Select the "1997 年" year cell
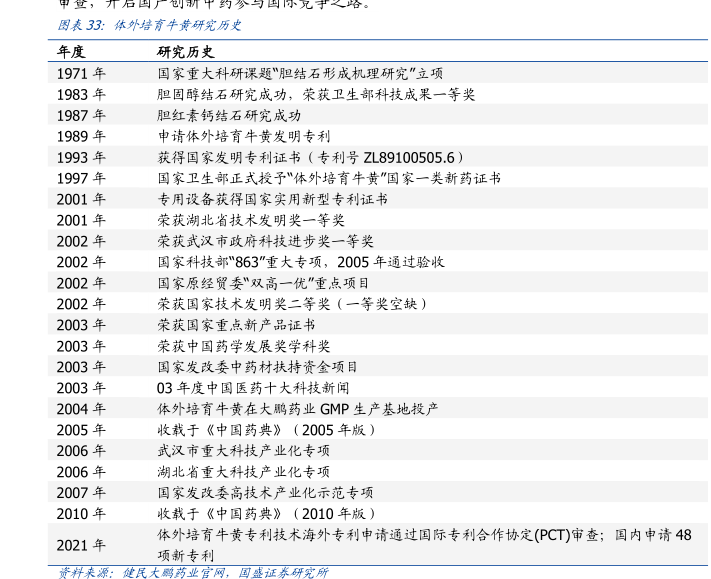The width and height of the screenshot is (711, 579). pyautogui.click(x=81, y=178)
